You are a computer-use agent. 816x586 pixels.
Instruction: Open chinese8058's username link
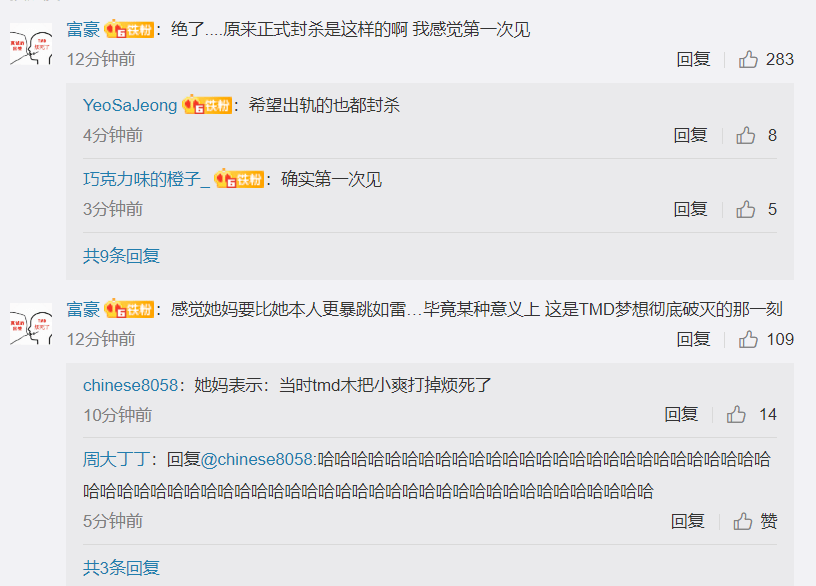click(x=131, y=385)
